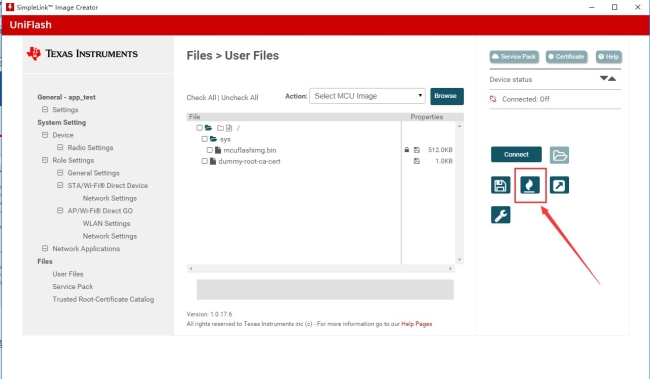This screenshot has width=650, height=379.
Task: Collapse the Device status panel arrows
Action: click(x=608, y=79)
